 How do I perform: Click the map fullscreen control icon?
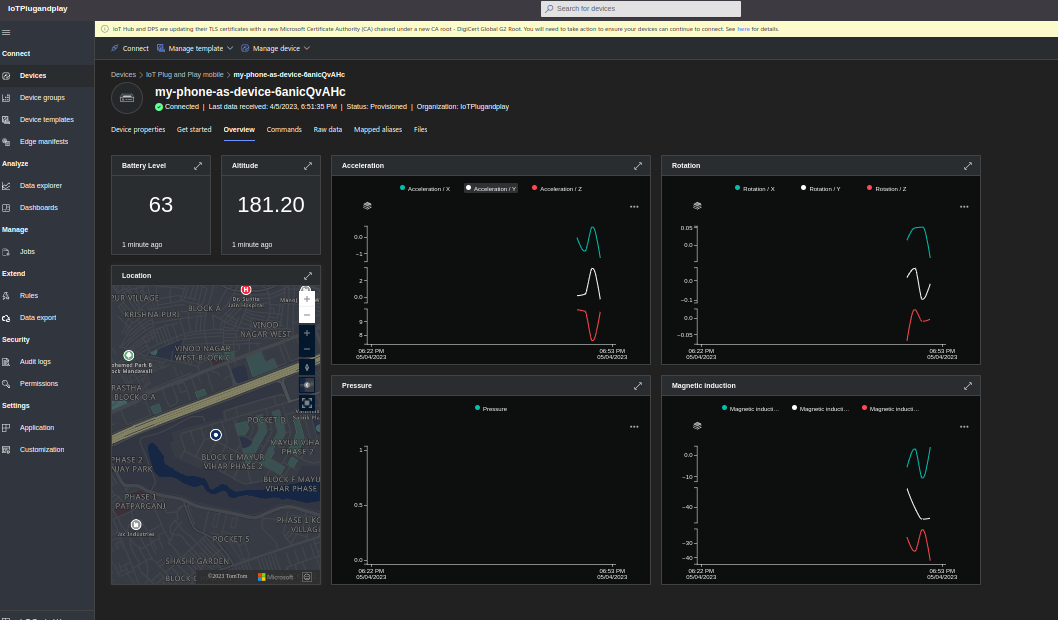pyautogui.click(x=307, y=402)
